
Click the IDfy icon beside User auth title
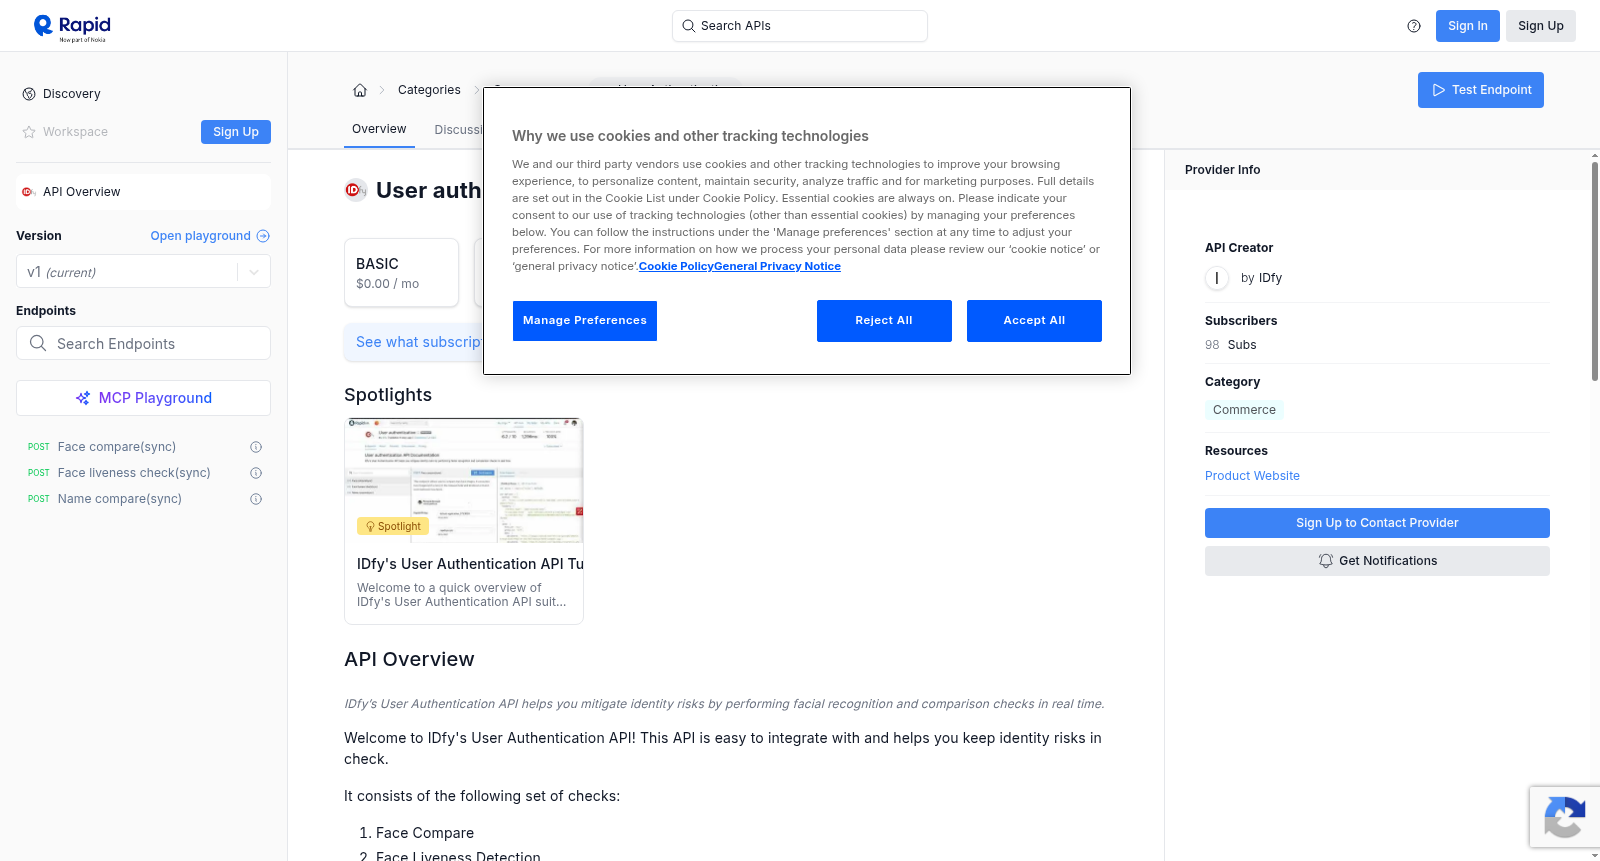(x=355, y=190)
